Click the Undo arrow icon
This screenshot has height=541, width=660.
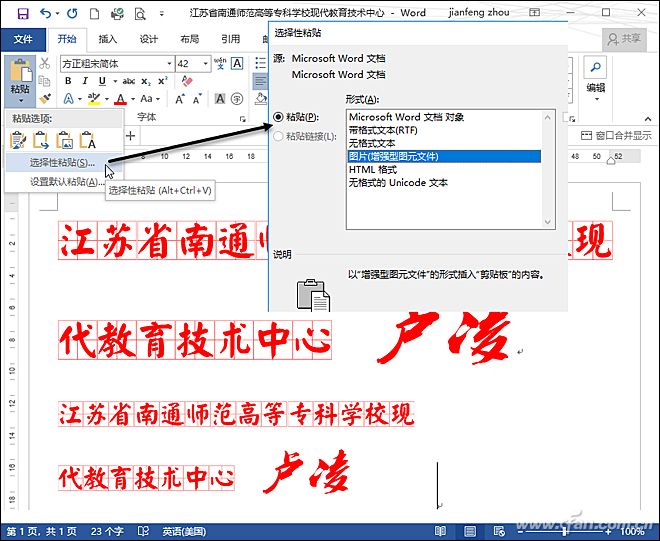[x=45, y=13]
